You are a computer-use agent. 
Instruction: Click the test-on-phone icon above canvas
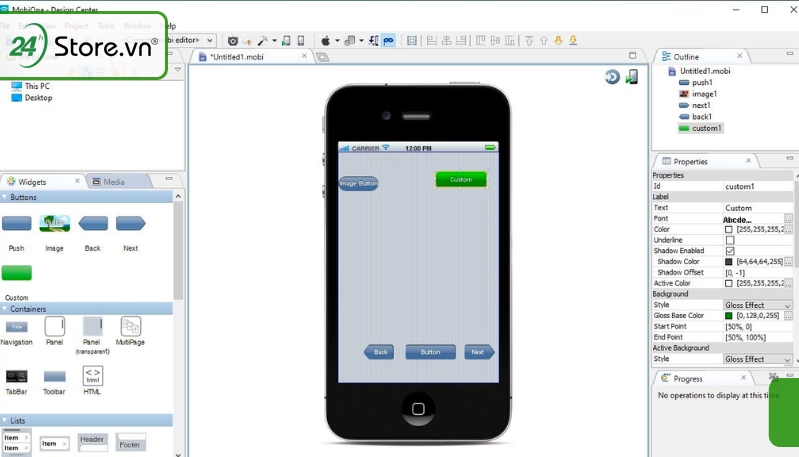632,77
